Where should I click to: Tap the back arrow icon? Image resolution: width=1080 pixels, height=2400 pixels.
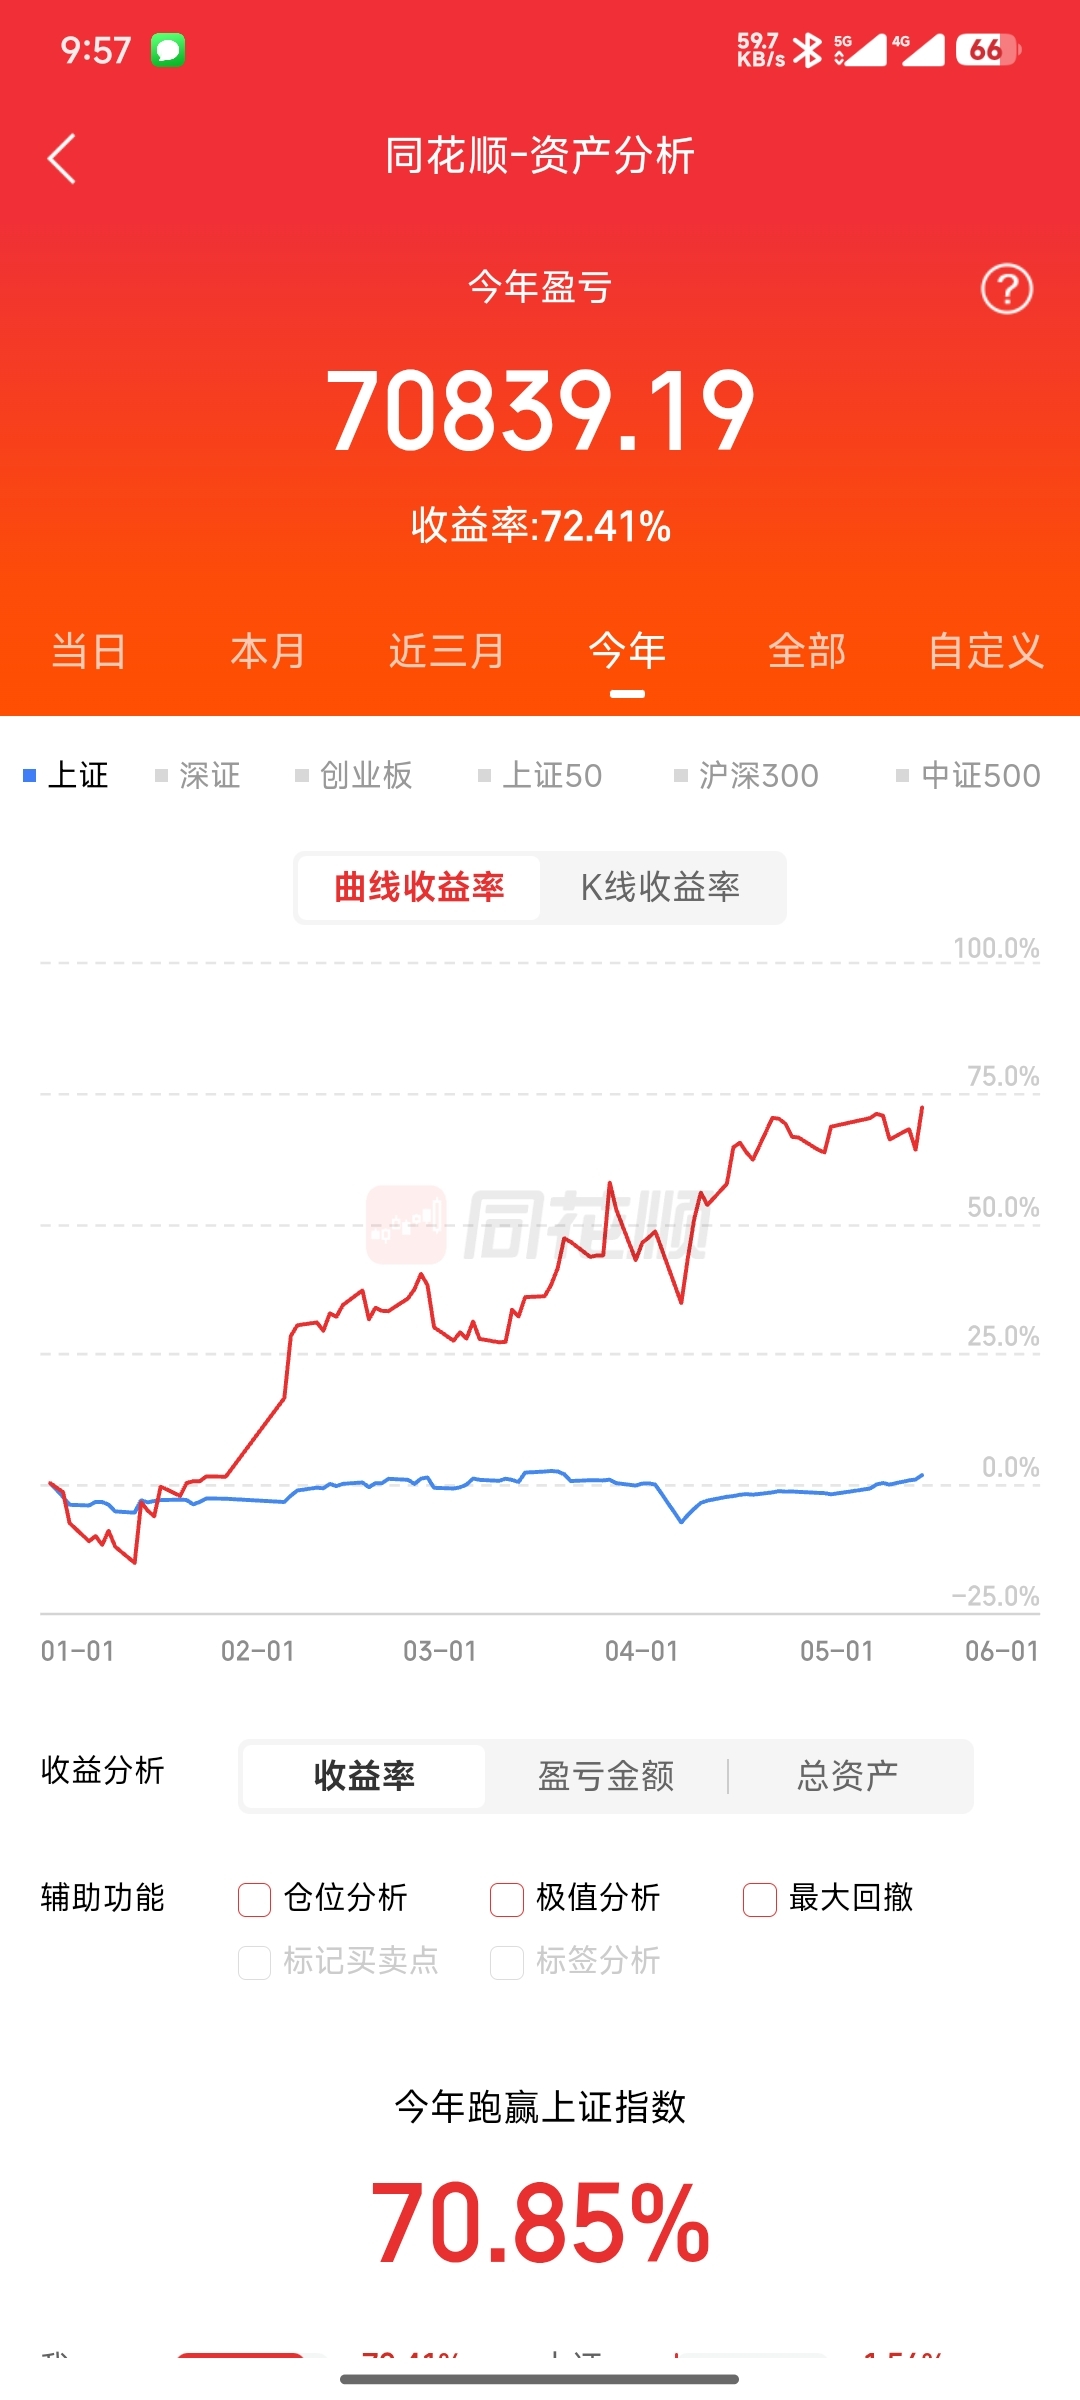(x=62, y=159)
